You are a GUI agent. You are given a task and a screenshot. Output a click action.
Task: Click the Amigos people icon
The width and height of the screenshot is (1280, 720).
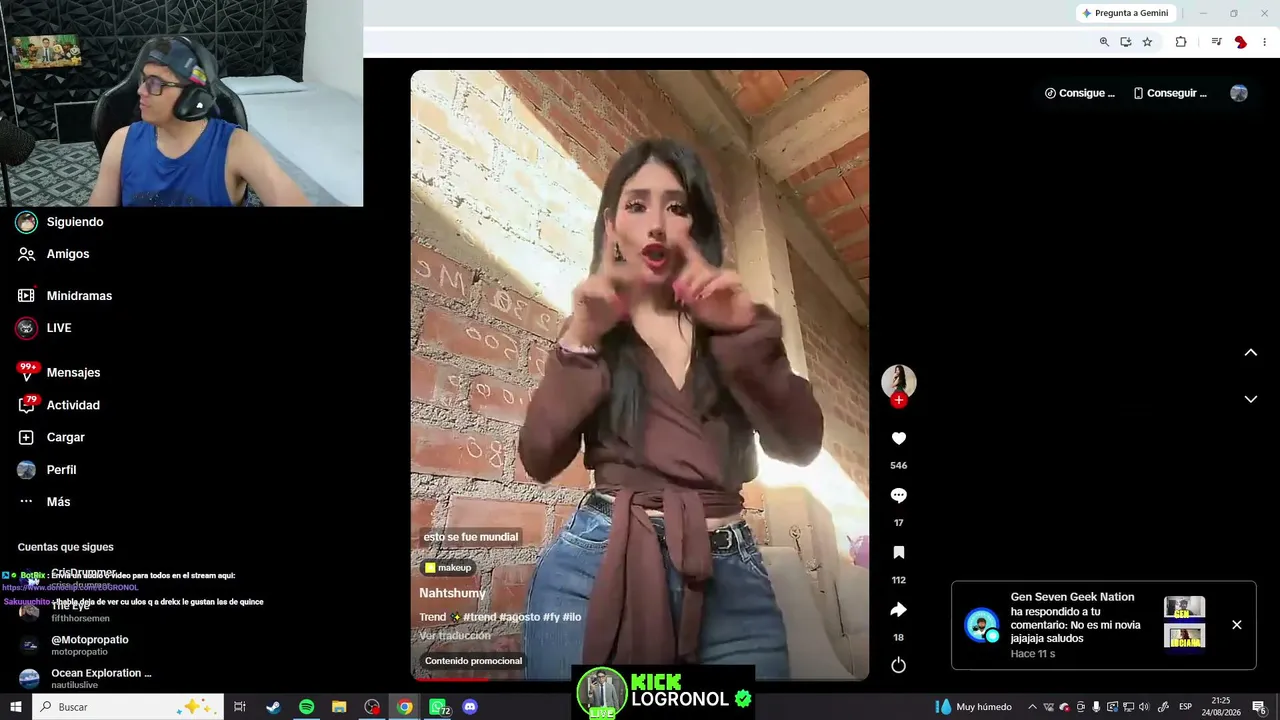pyautogui.click(x=27, y=254)
